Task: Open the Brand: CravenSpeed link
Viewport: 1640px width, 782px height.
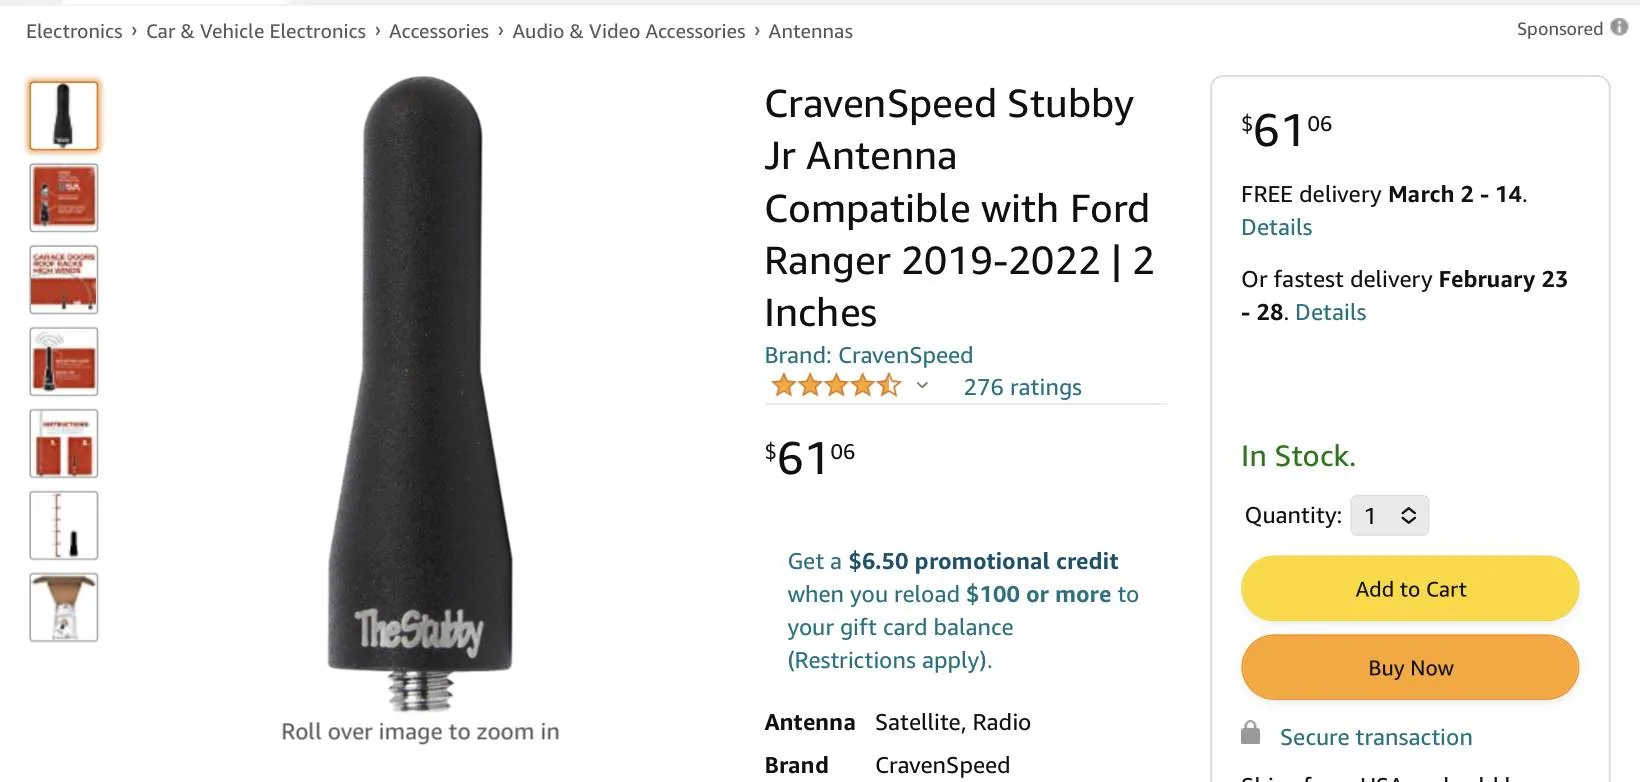Action: (868, 355)
